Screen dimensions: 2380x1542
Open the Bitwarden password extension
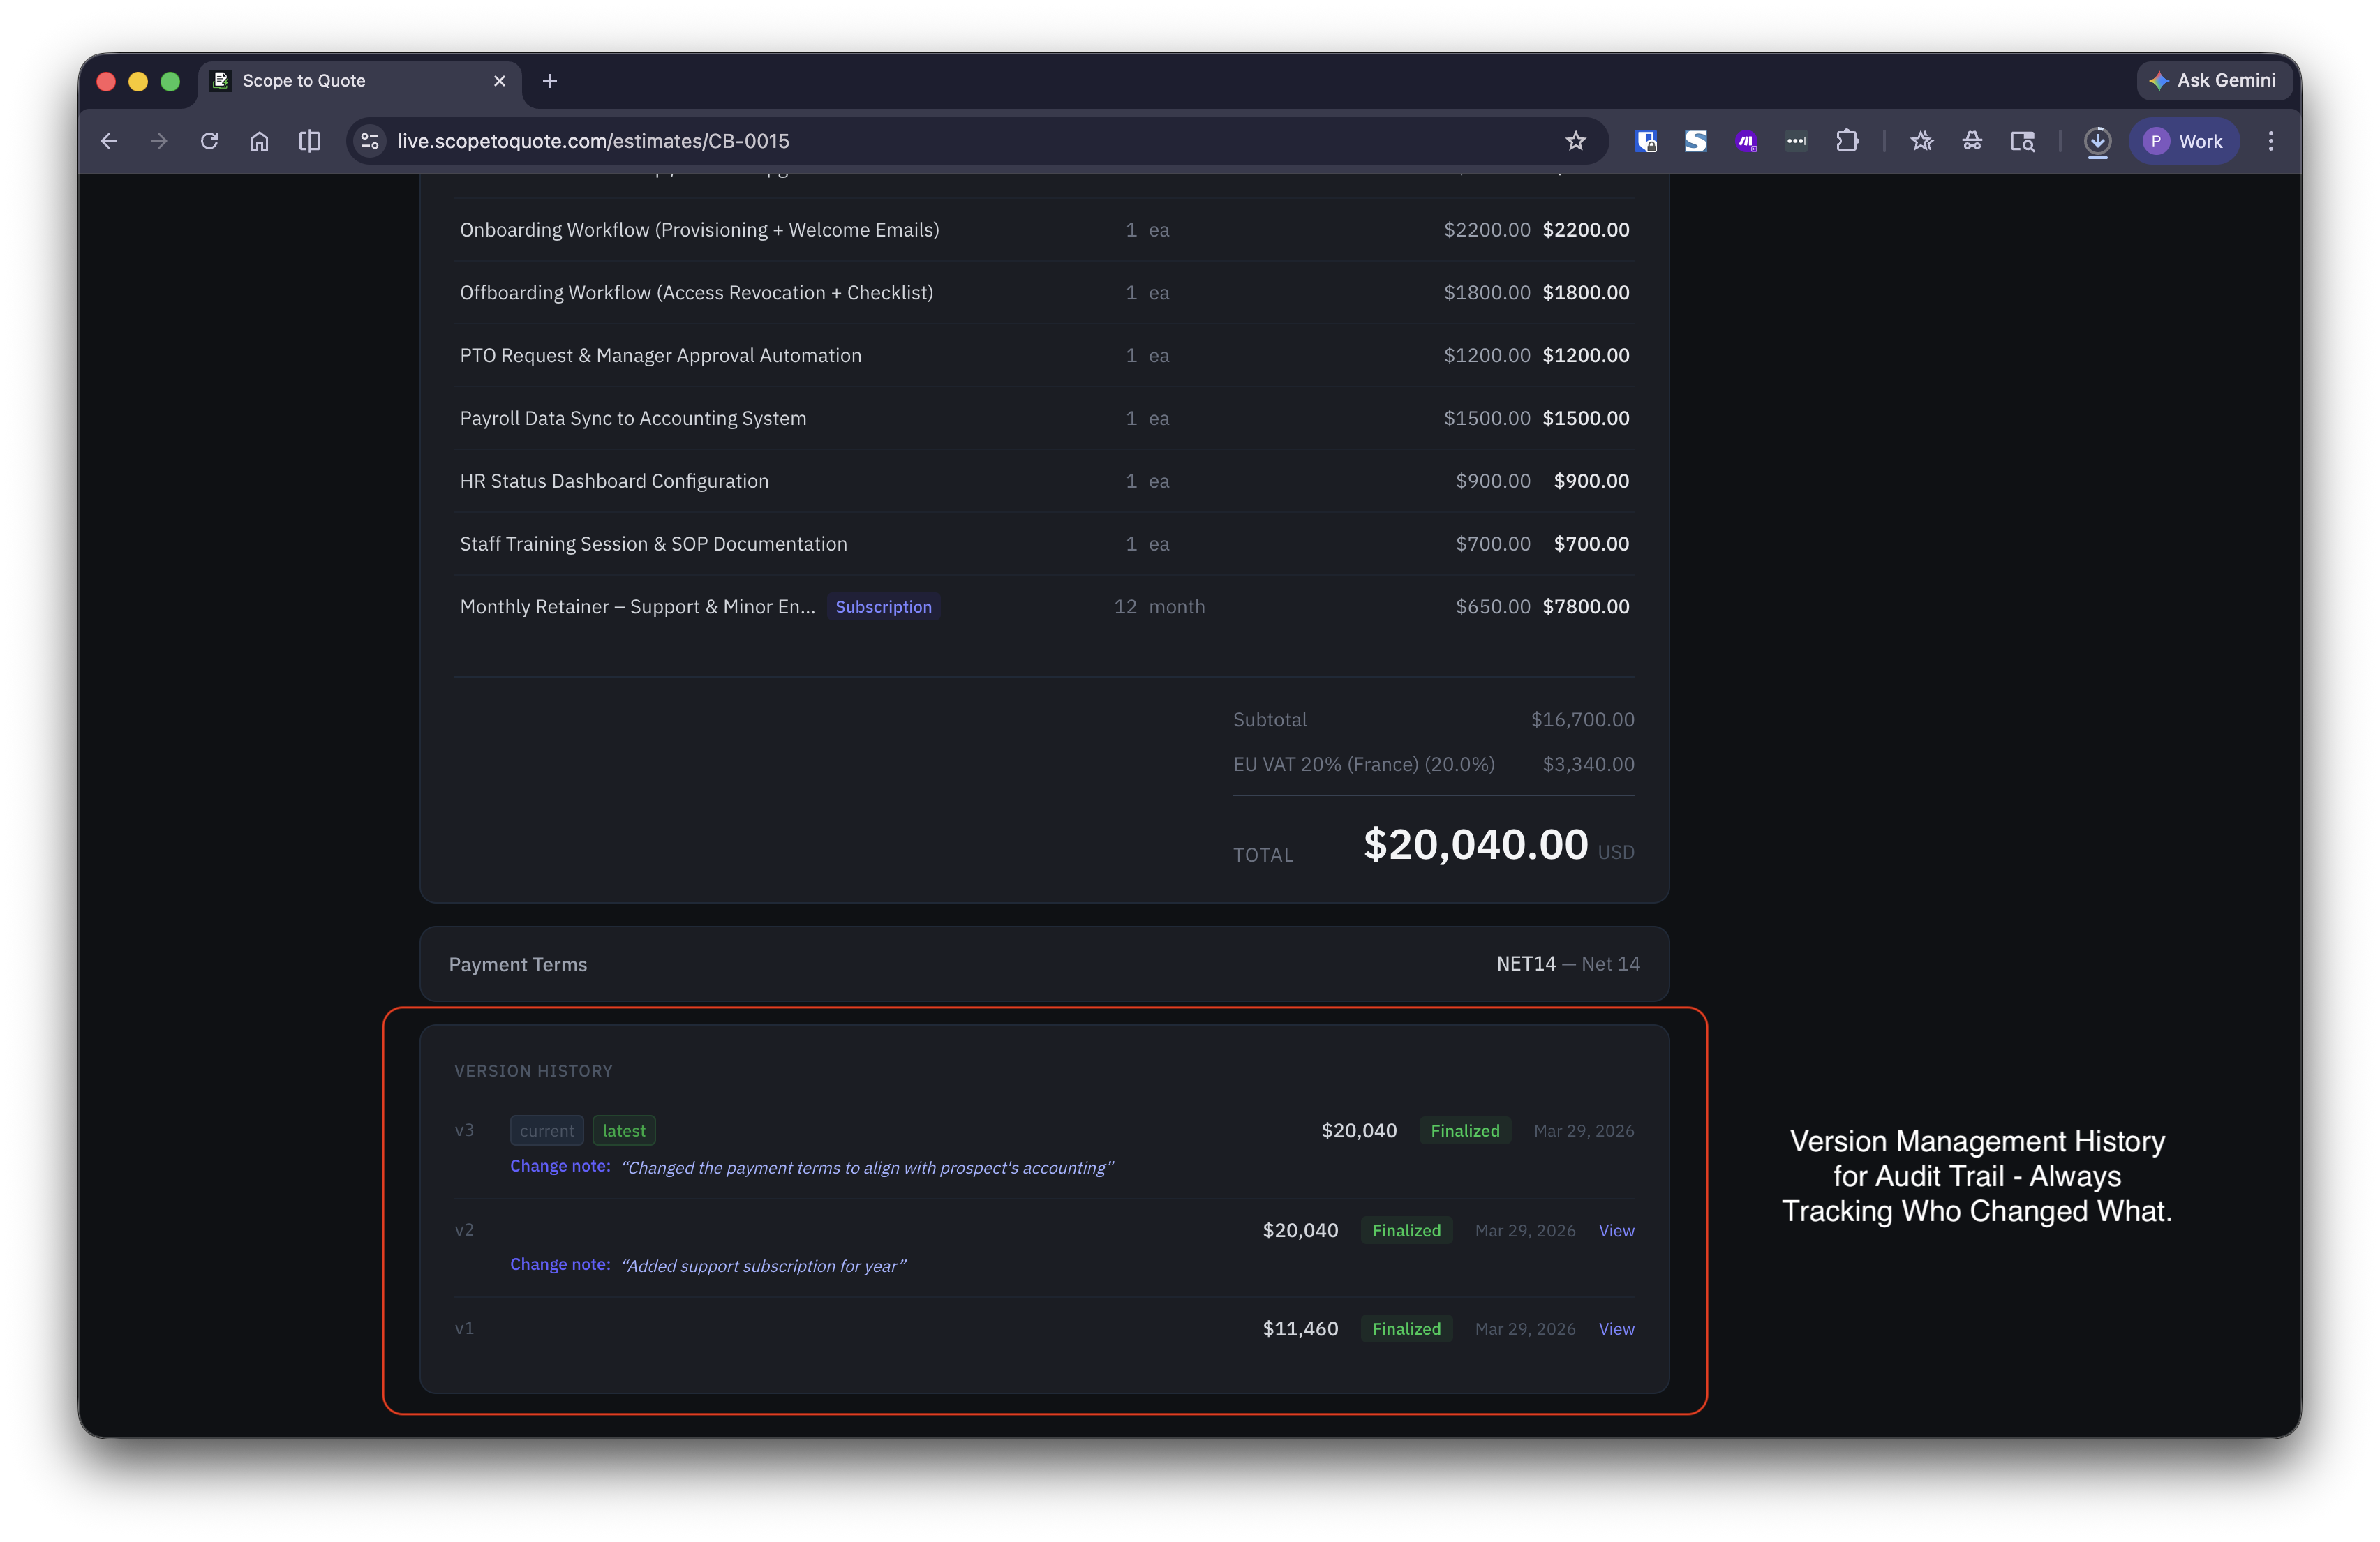tap(1645, 141)
